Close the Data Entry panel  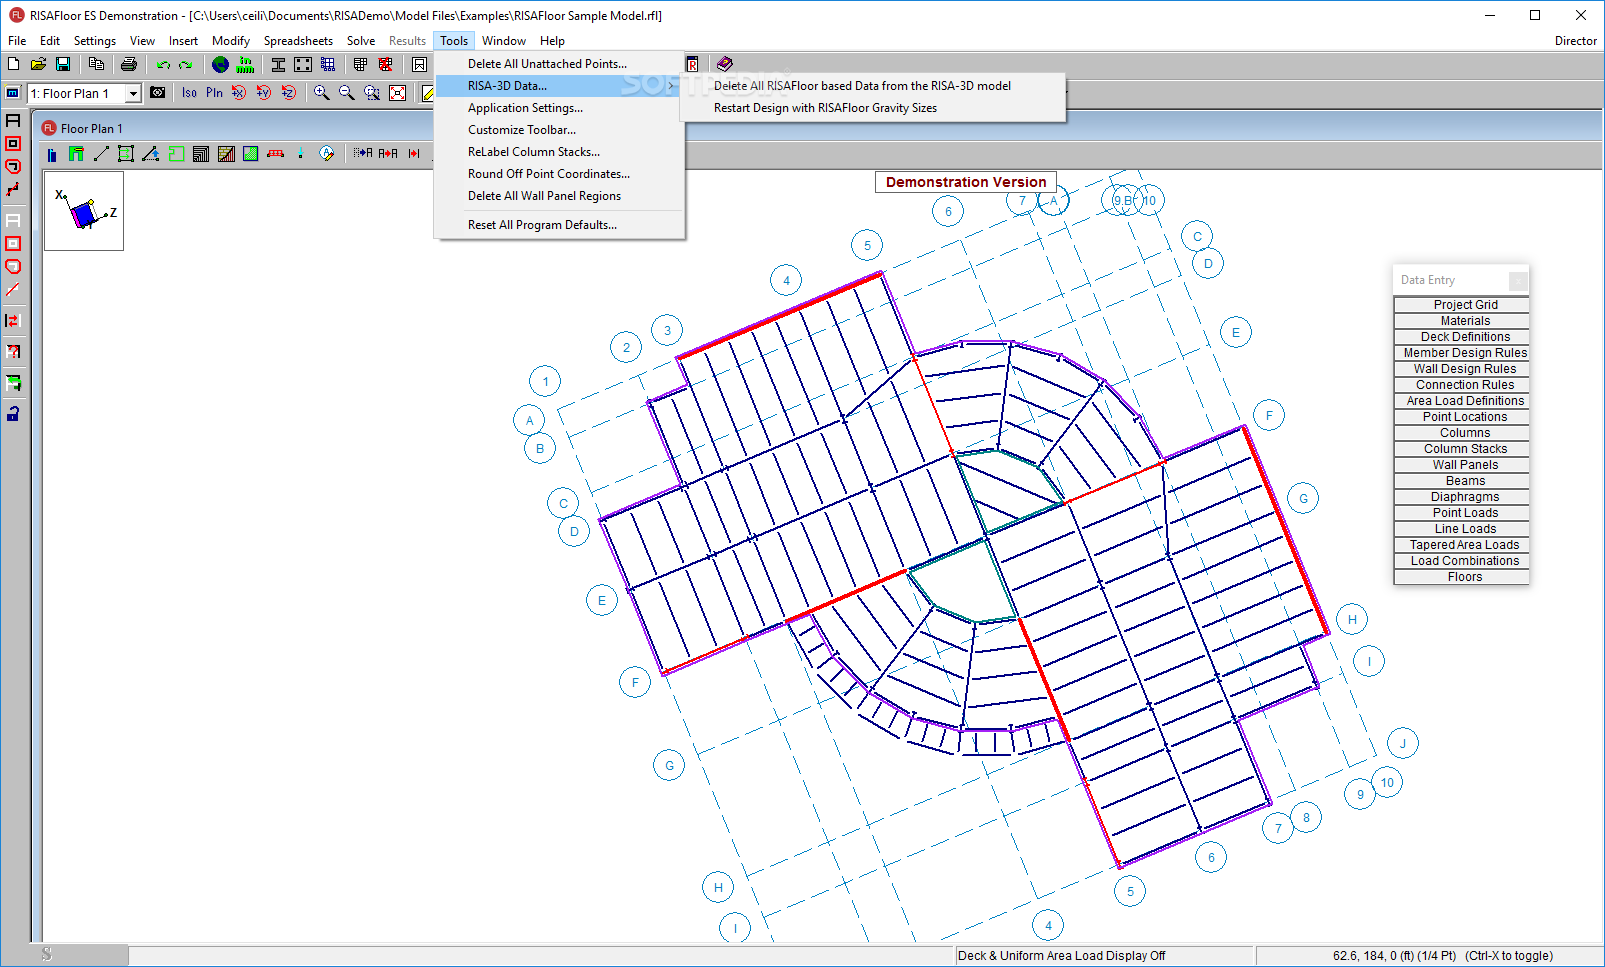pos(1518,281)
